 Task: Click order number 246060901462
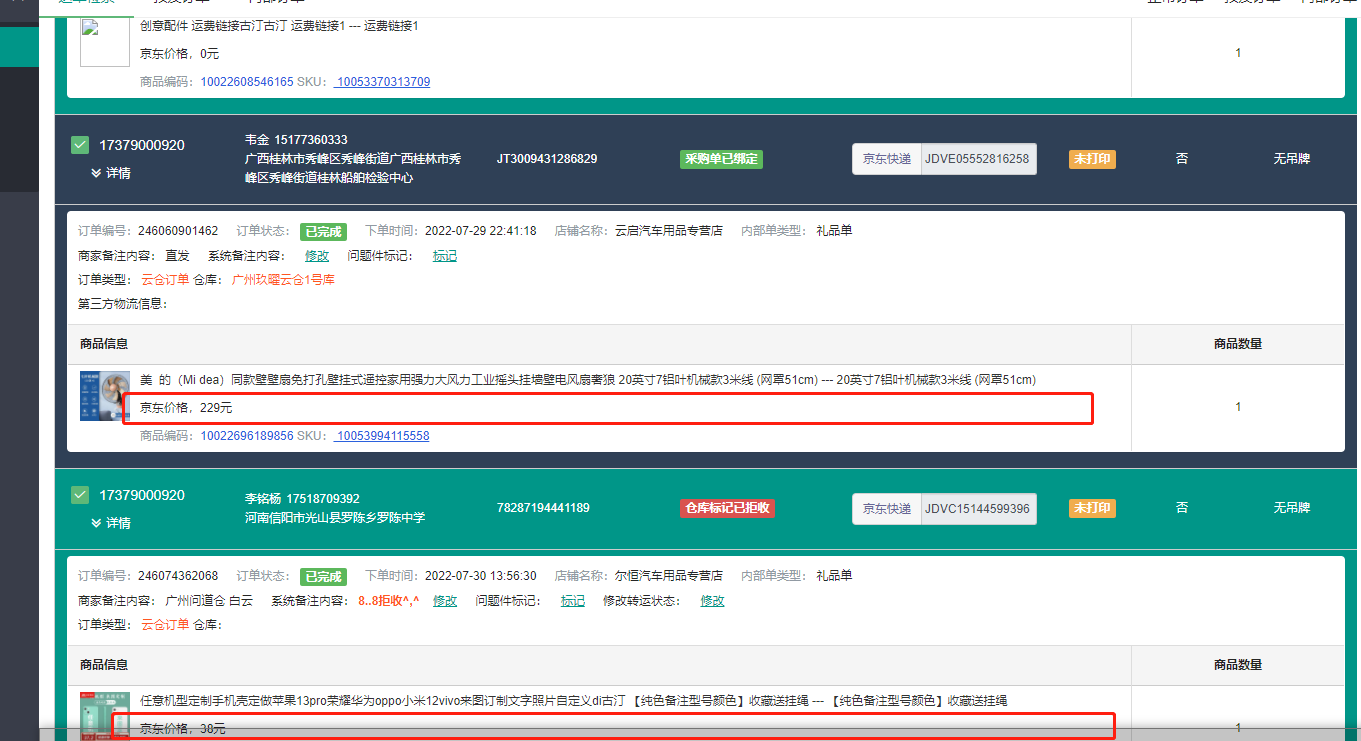[x=178, y=231]
